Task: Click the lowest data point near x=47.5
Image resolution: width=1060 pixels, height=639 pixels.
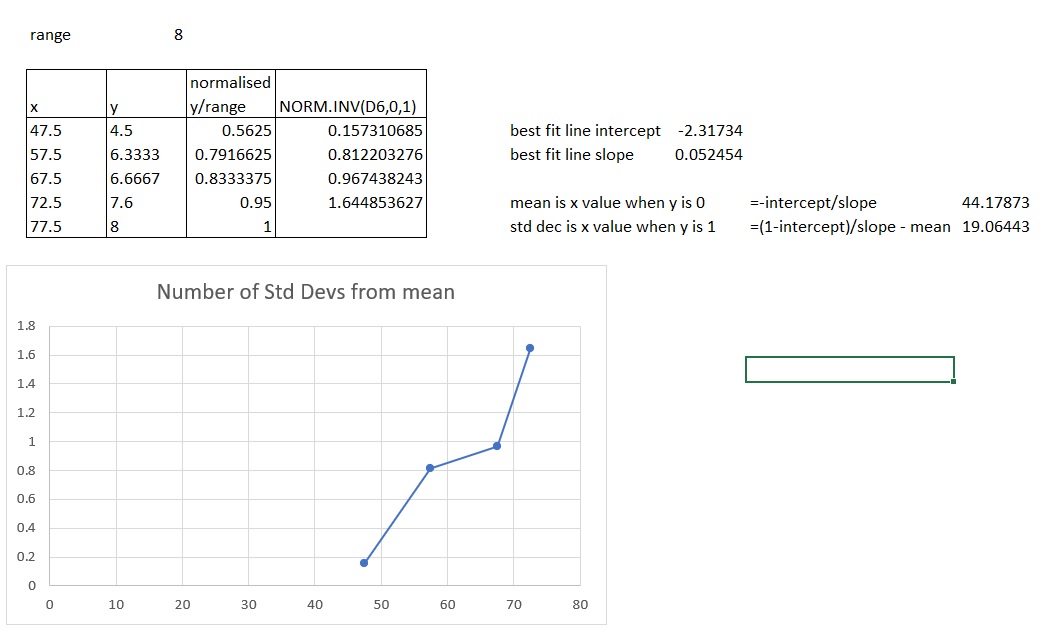Action: 363,563
